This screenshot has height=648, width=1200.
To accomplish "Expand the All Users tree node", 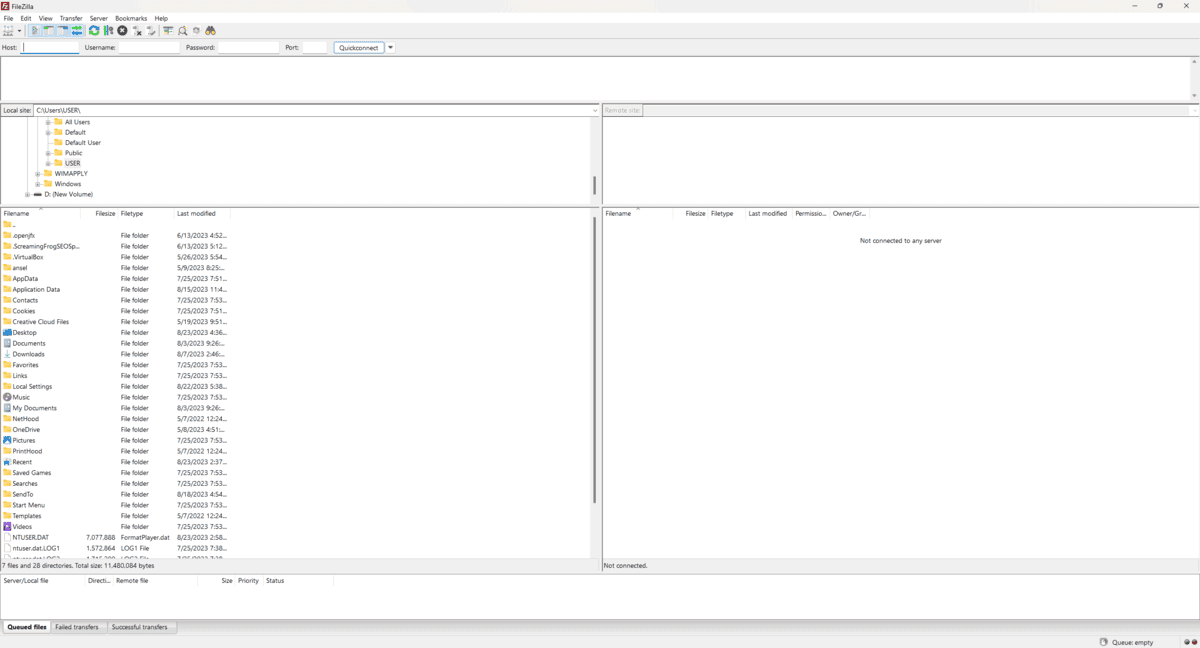I will pyautogui.click(x=47, y=122).
